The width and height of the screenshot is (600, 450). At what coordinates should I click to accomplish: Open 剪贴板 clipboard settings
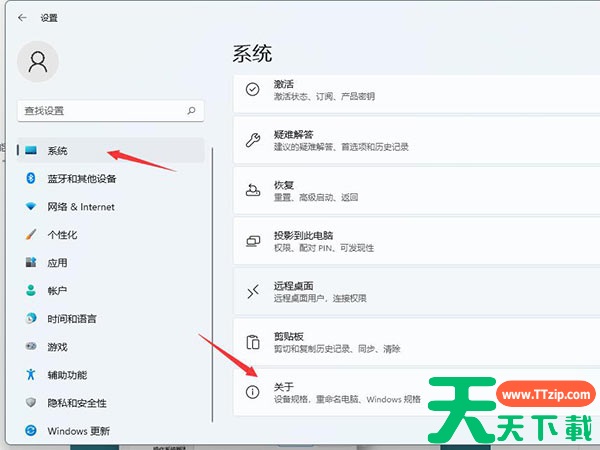tap(416, 342)
